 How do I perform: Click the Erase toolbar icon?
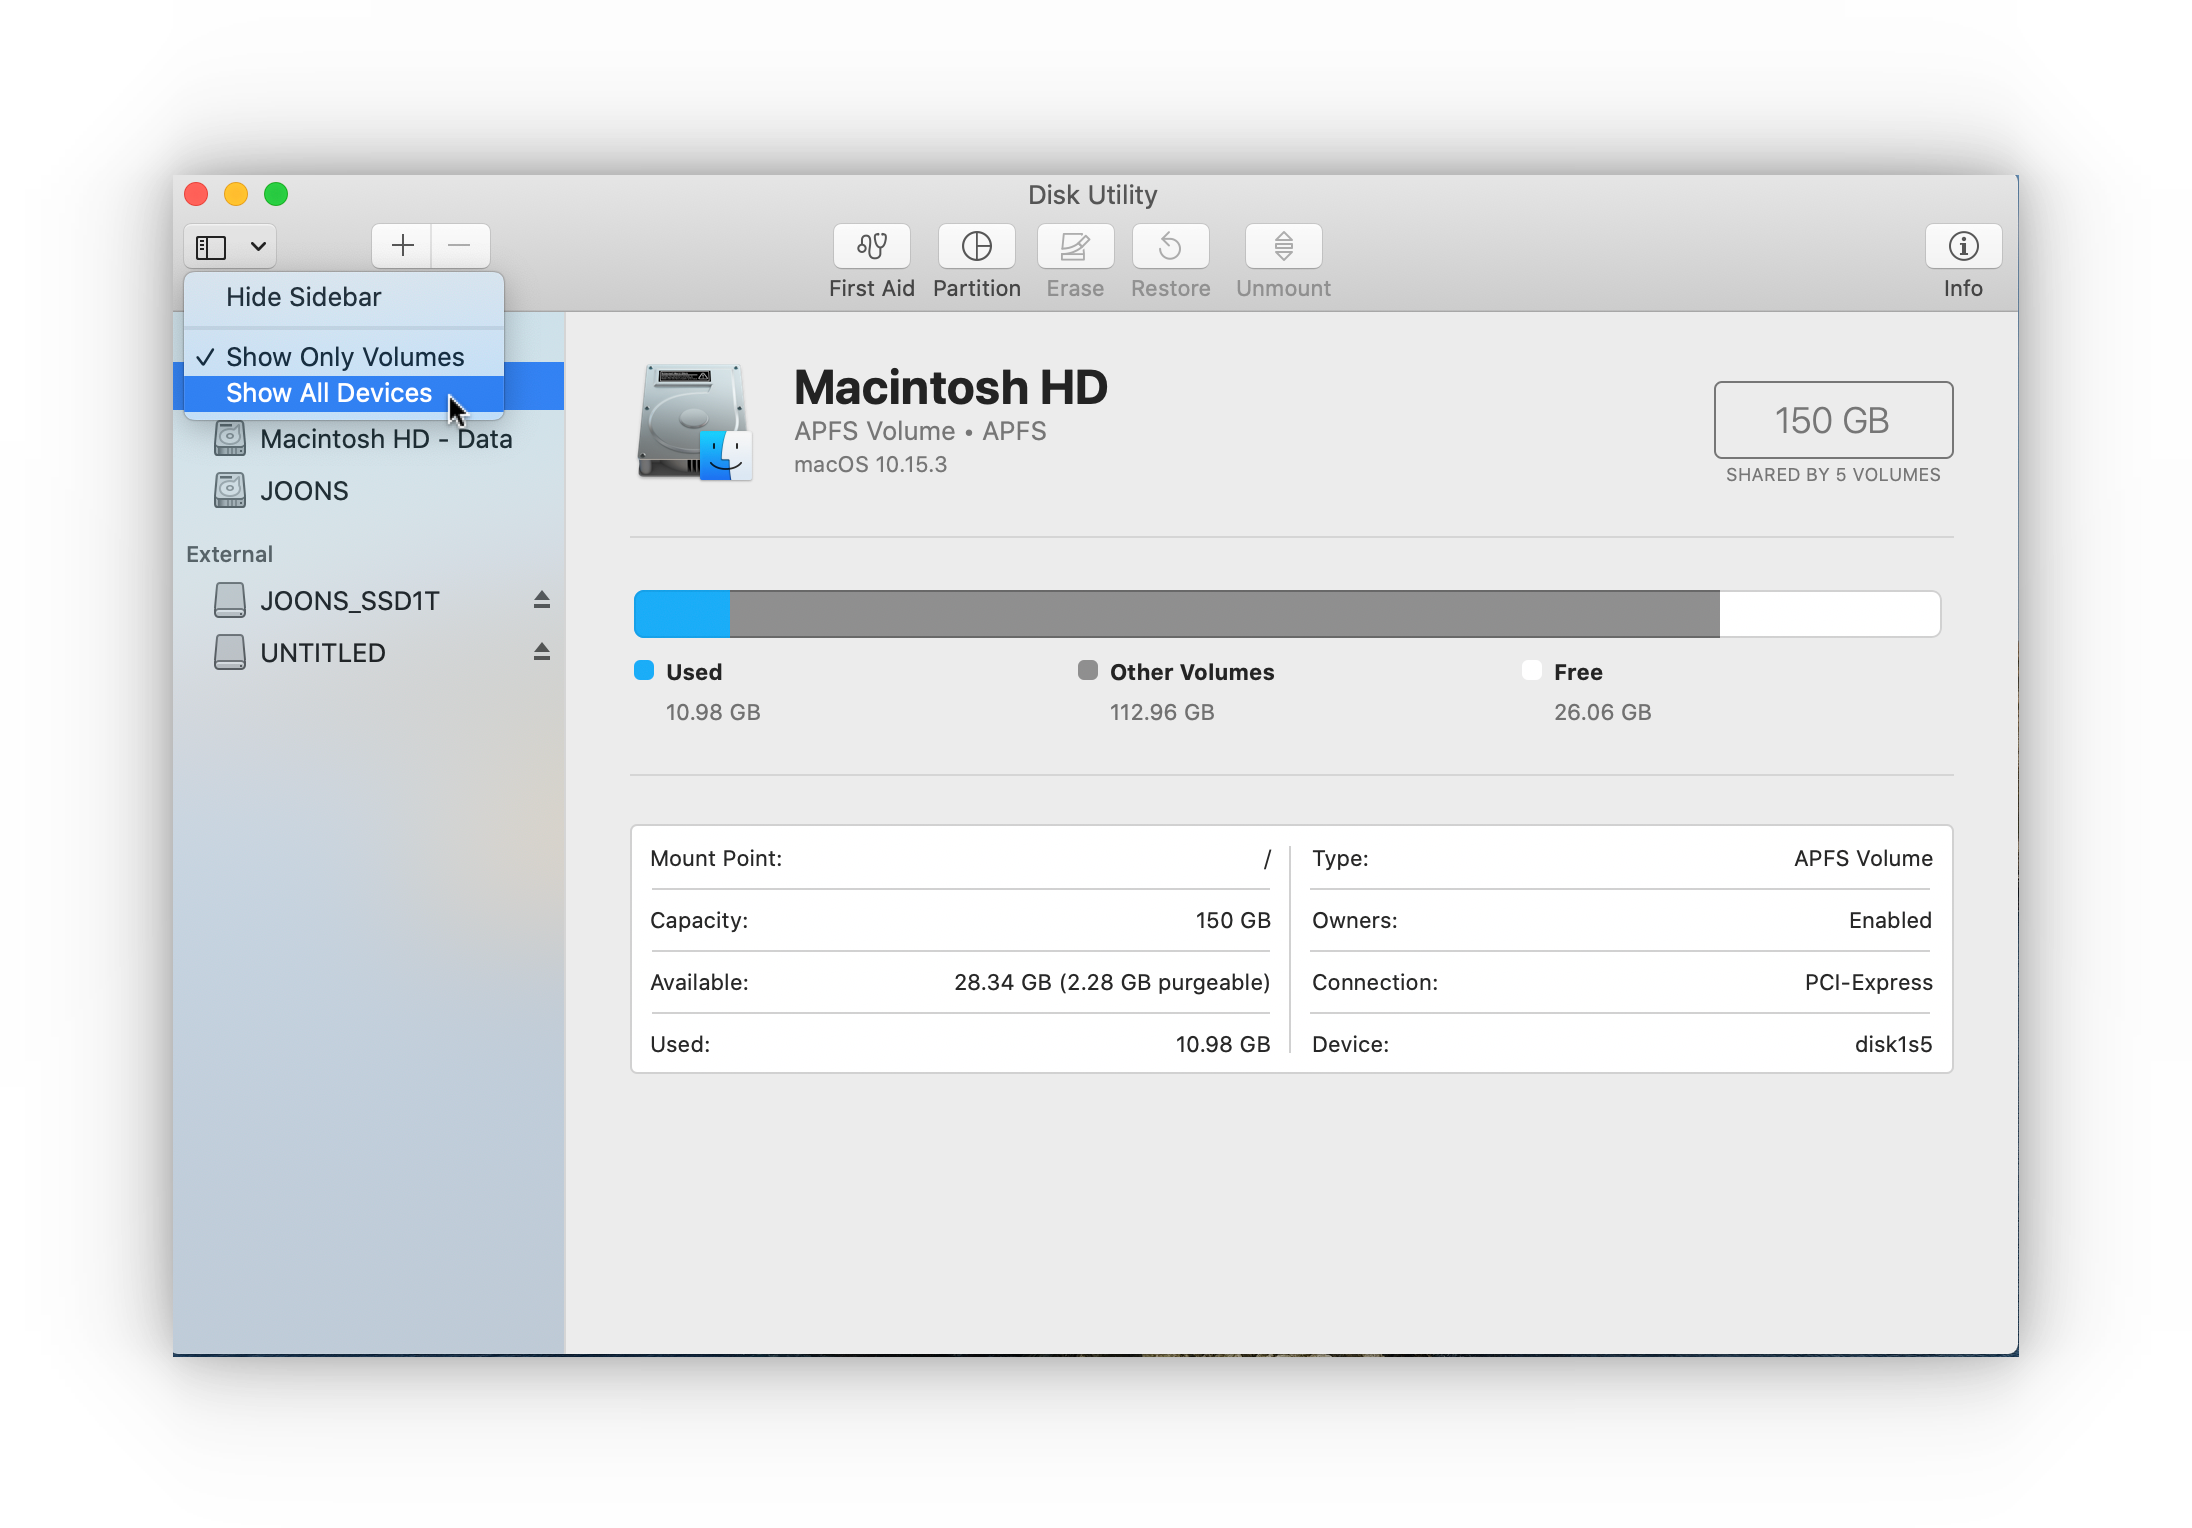[1075, 246]
